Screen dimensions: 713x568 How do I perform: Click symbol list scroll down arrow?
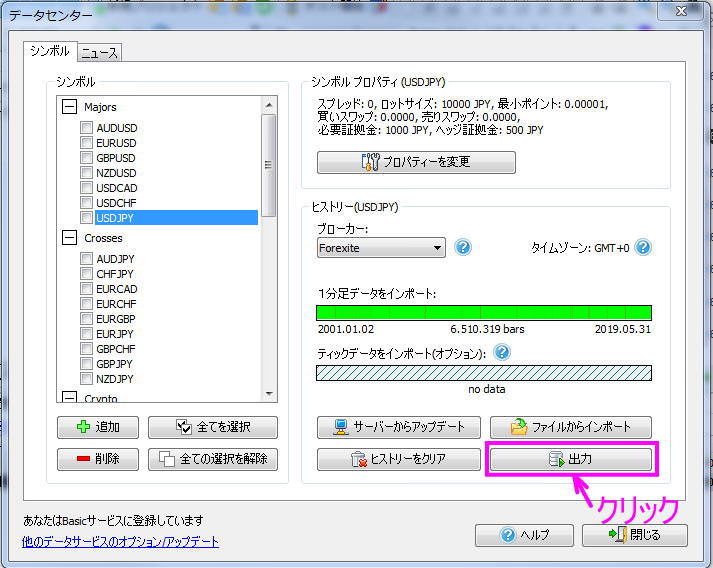(269, 394)
